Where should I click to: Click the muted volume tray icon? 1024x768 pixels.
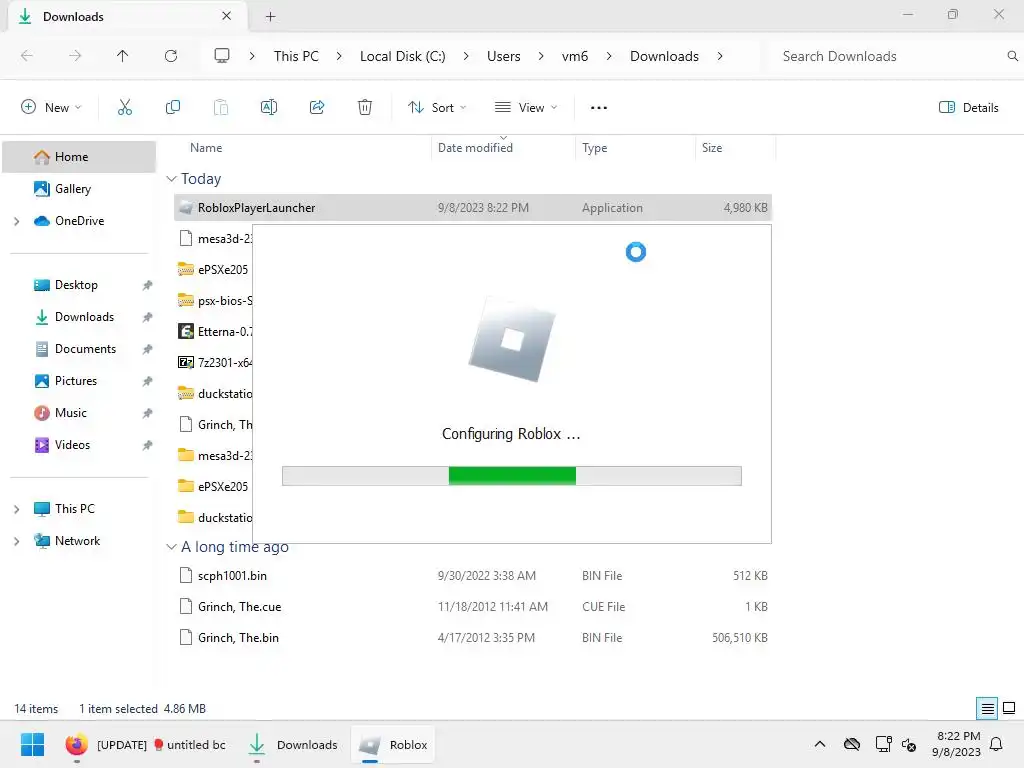pyautogui.click(x=908, y=744)
